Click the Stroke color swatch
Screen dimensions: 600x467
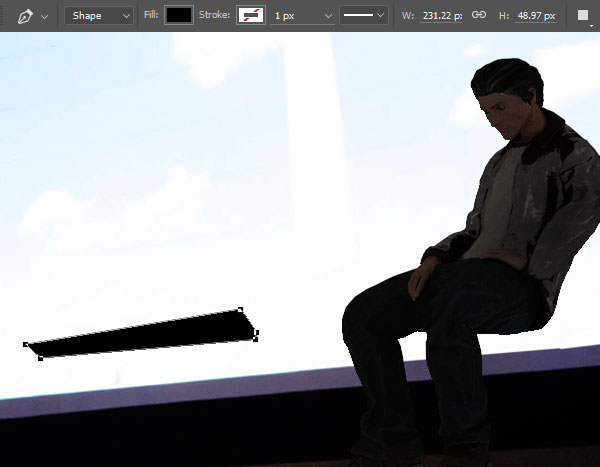(251, 15)
